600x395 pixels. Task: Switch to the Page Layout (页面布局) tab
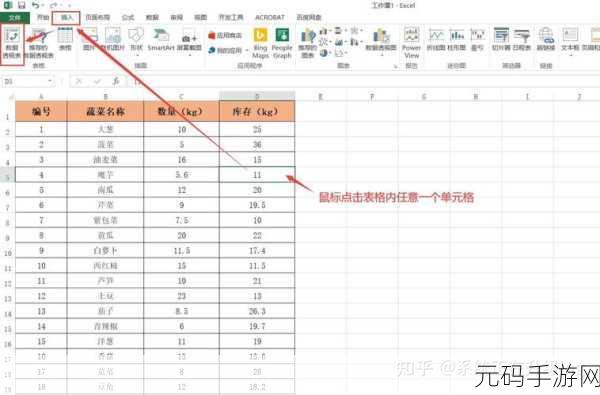[x=98, y=18]
